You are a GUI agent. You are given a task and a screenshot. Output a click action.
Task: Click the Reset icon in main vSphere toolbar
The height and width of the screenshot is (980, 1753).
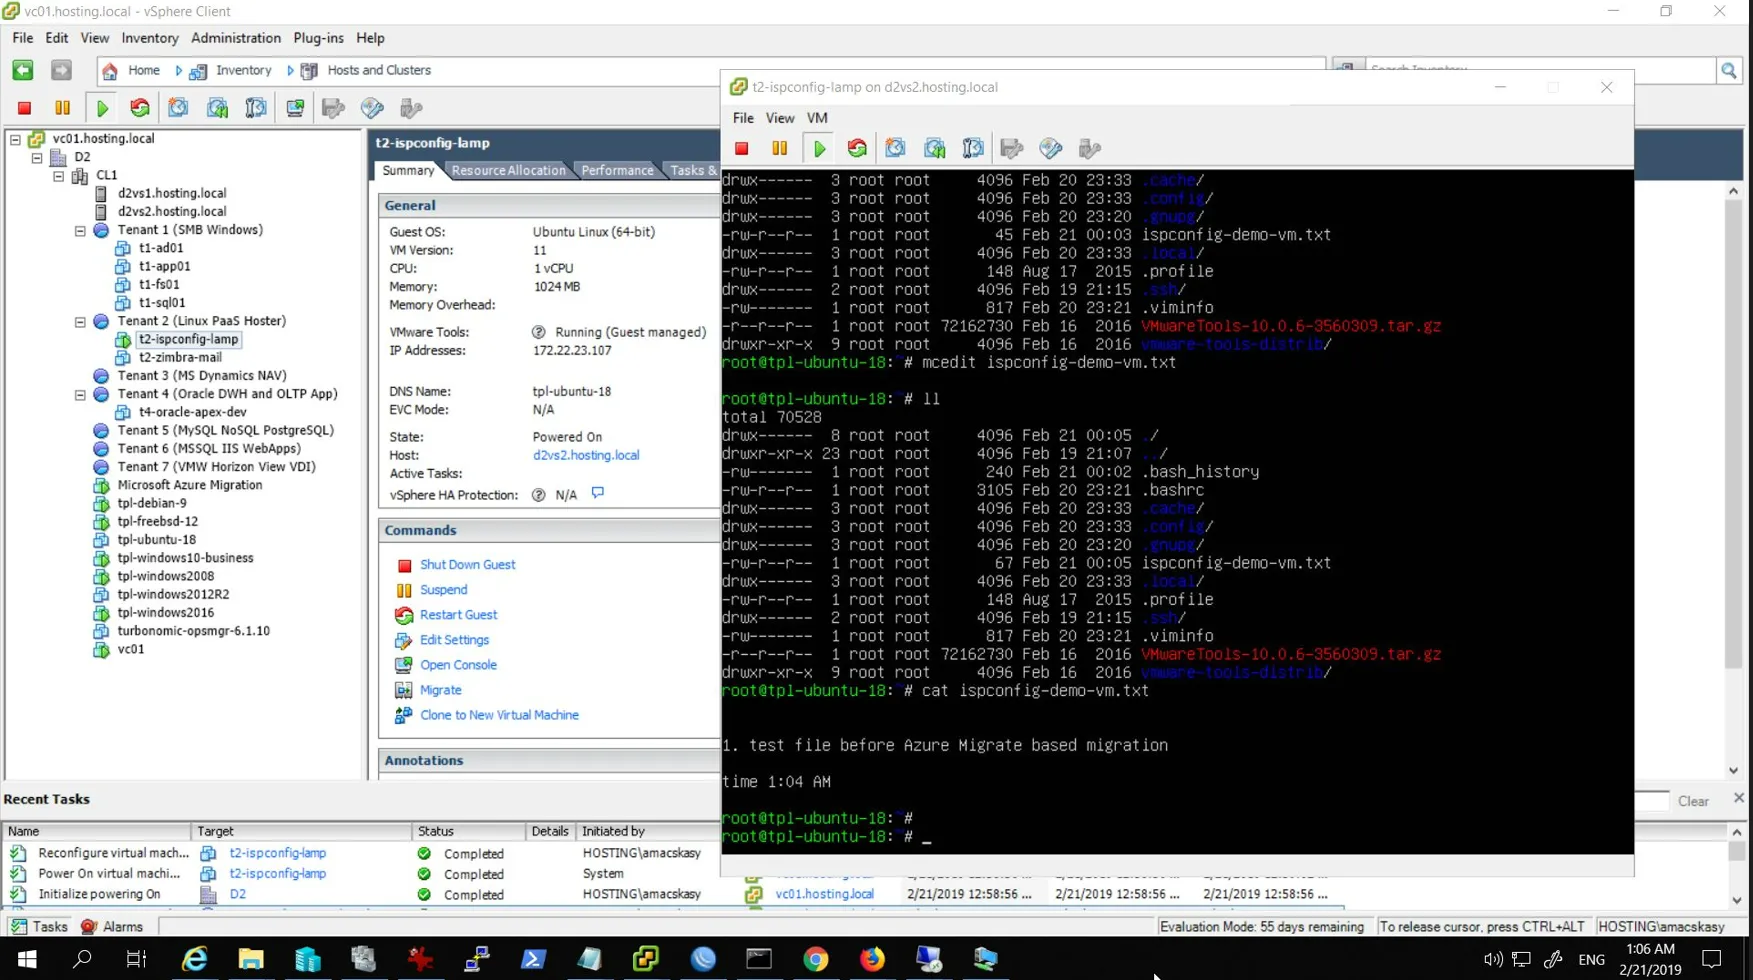pos(140,108)
